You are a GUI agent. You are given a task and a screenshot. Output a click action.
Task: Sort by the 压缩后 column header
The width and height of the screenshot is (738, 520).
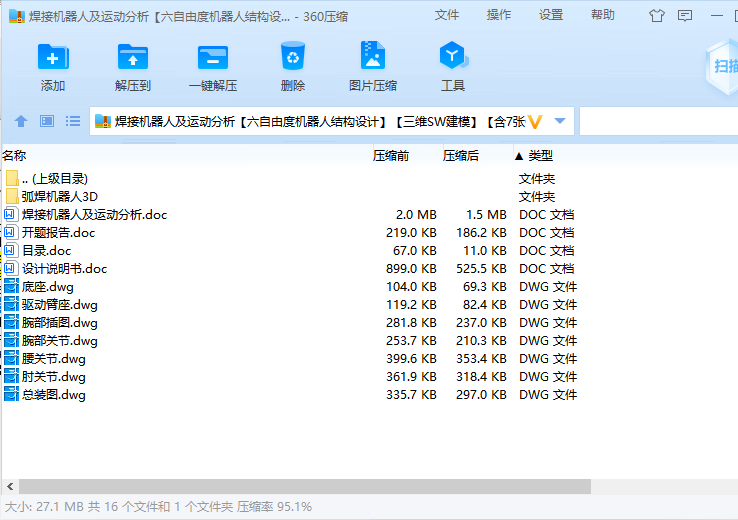click(461, 156)
